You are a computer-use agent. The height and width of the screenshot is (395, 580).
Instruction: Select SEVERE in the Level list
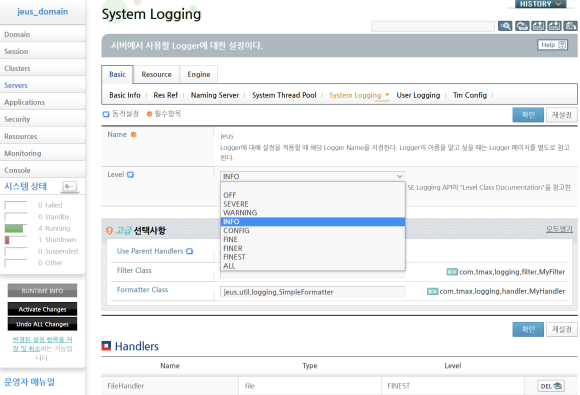(x=313, y=204)
